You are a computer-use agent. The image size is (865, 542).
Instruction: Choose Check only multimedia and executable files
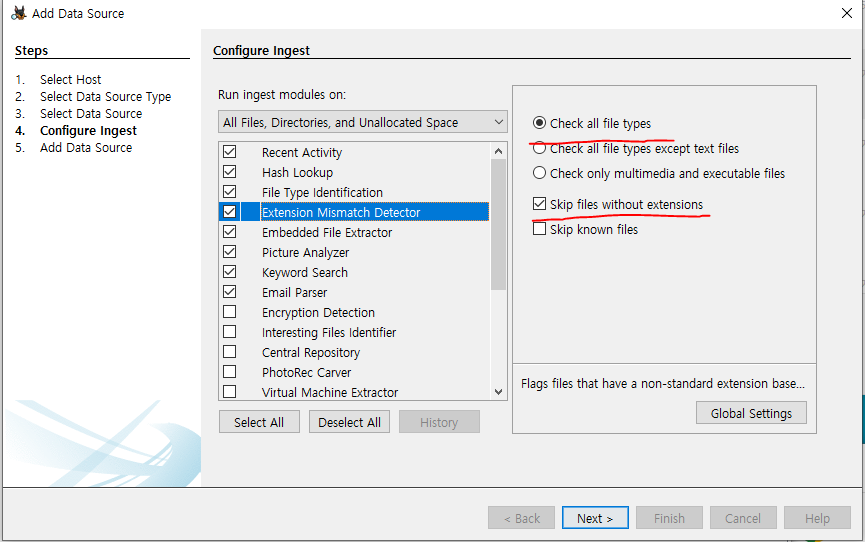pos(540,173)
